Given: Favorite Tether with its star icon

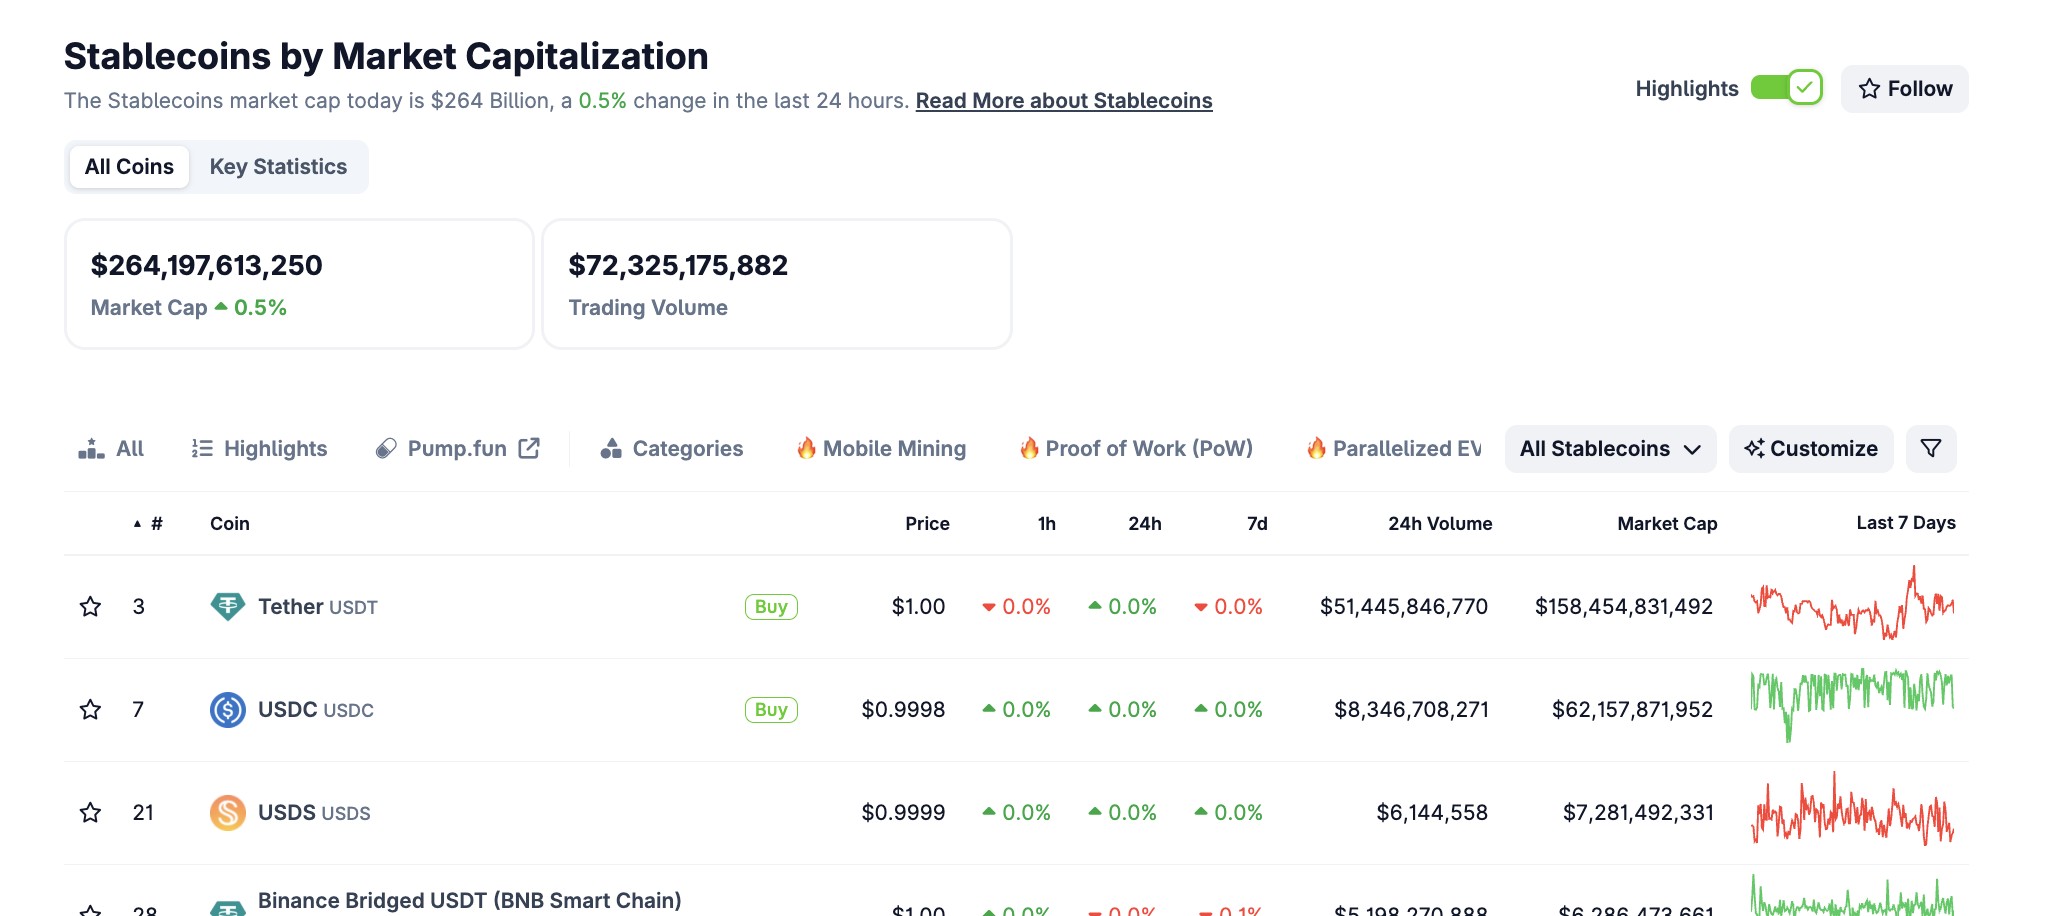Looking at the screenshot, I should click(90, 606).
